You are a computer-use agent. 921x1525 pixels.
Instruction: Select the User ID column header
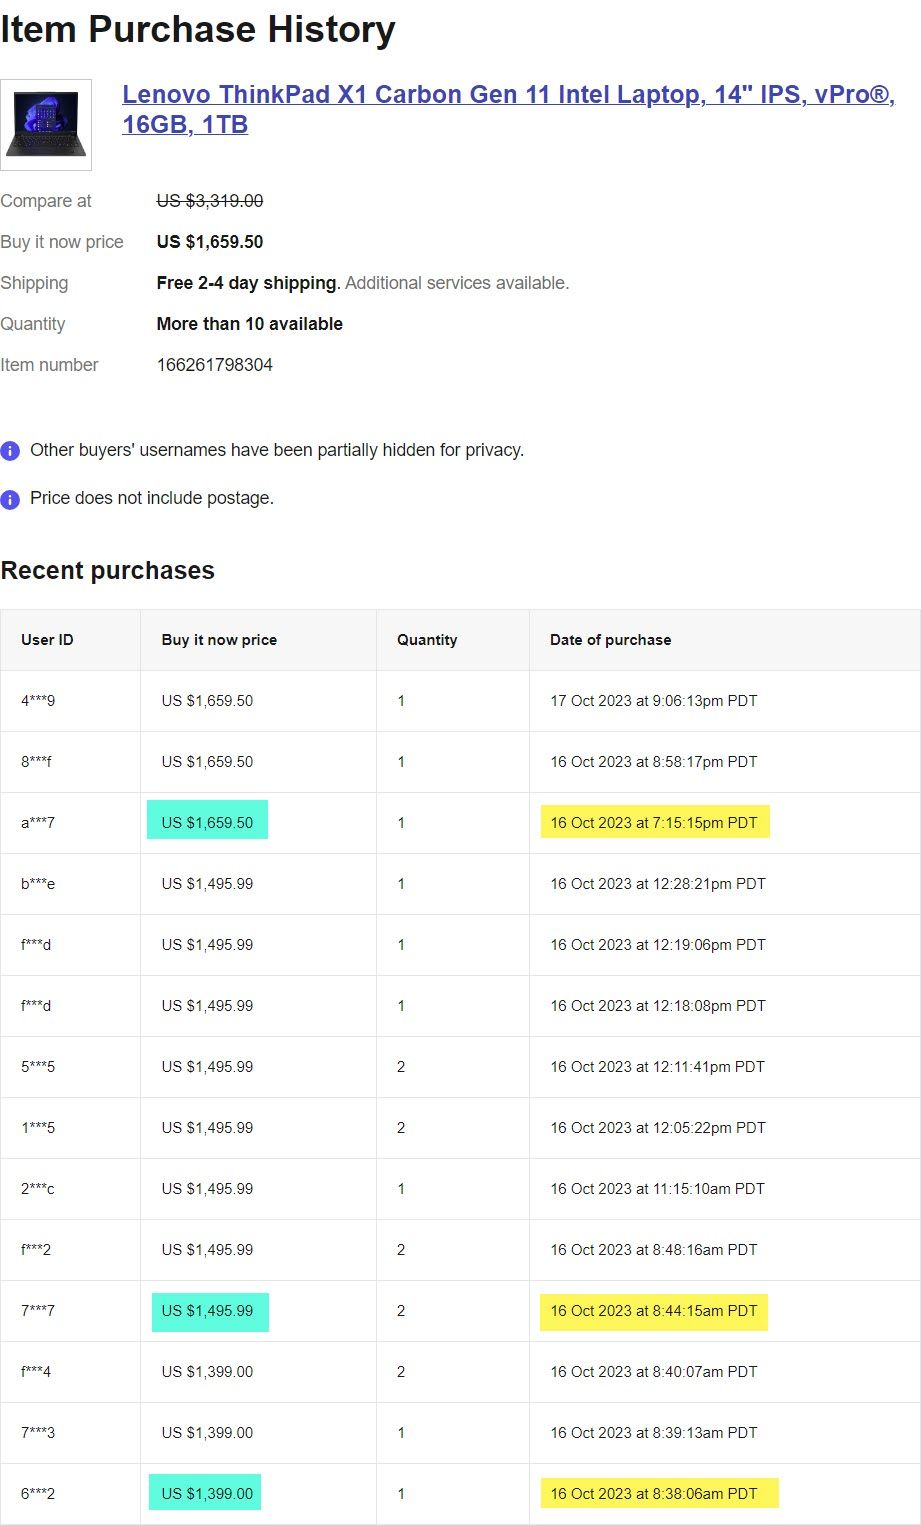[47, 640]
